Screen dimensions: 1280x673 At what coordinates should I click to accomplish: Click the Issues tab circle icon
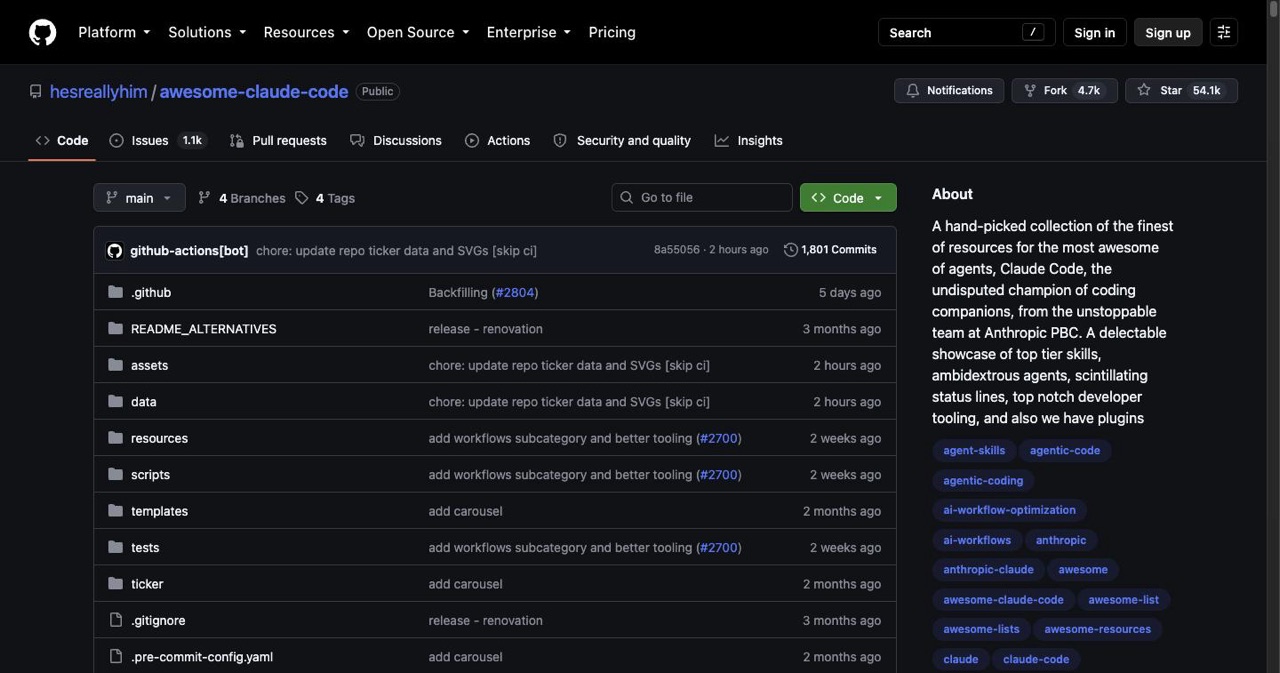(116, 141)
